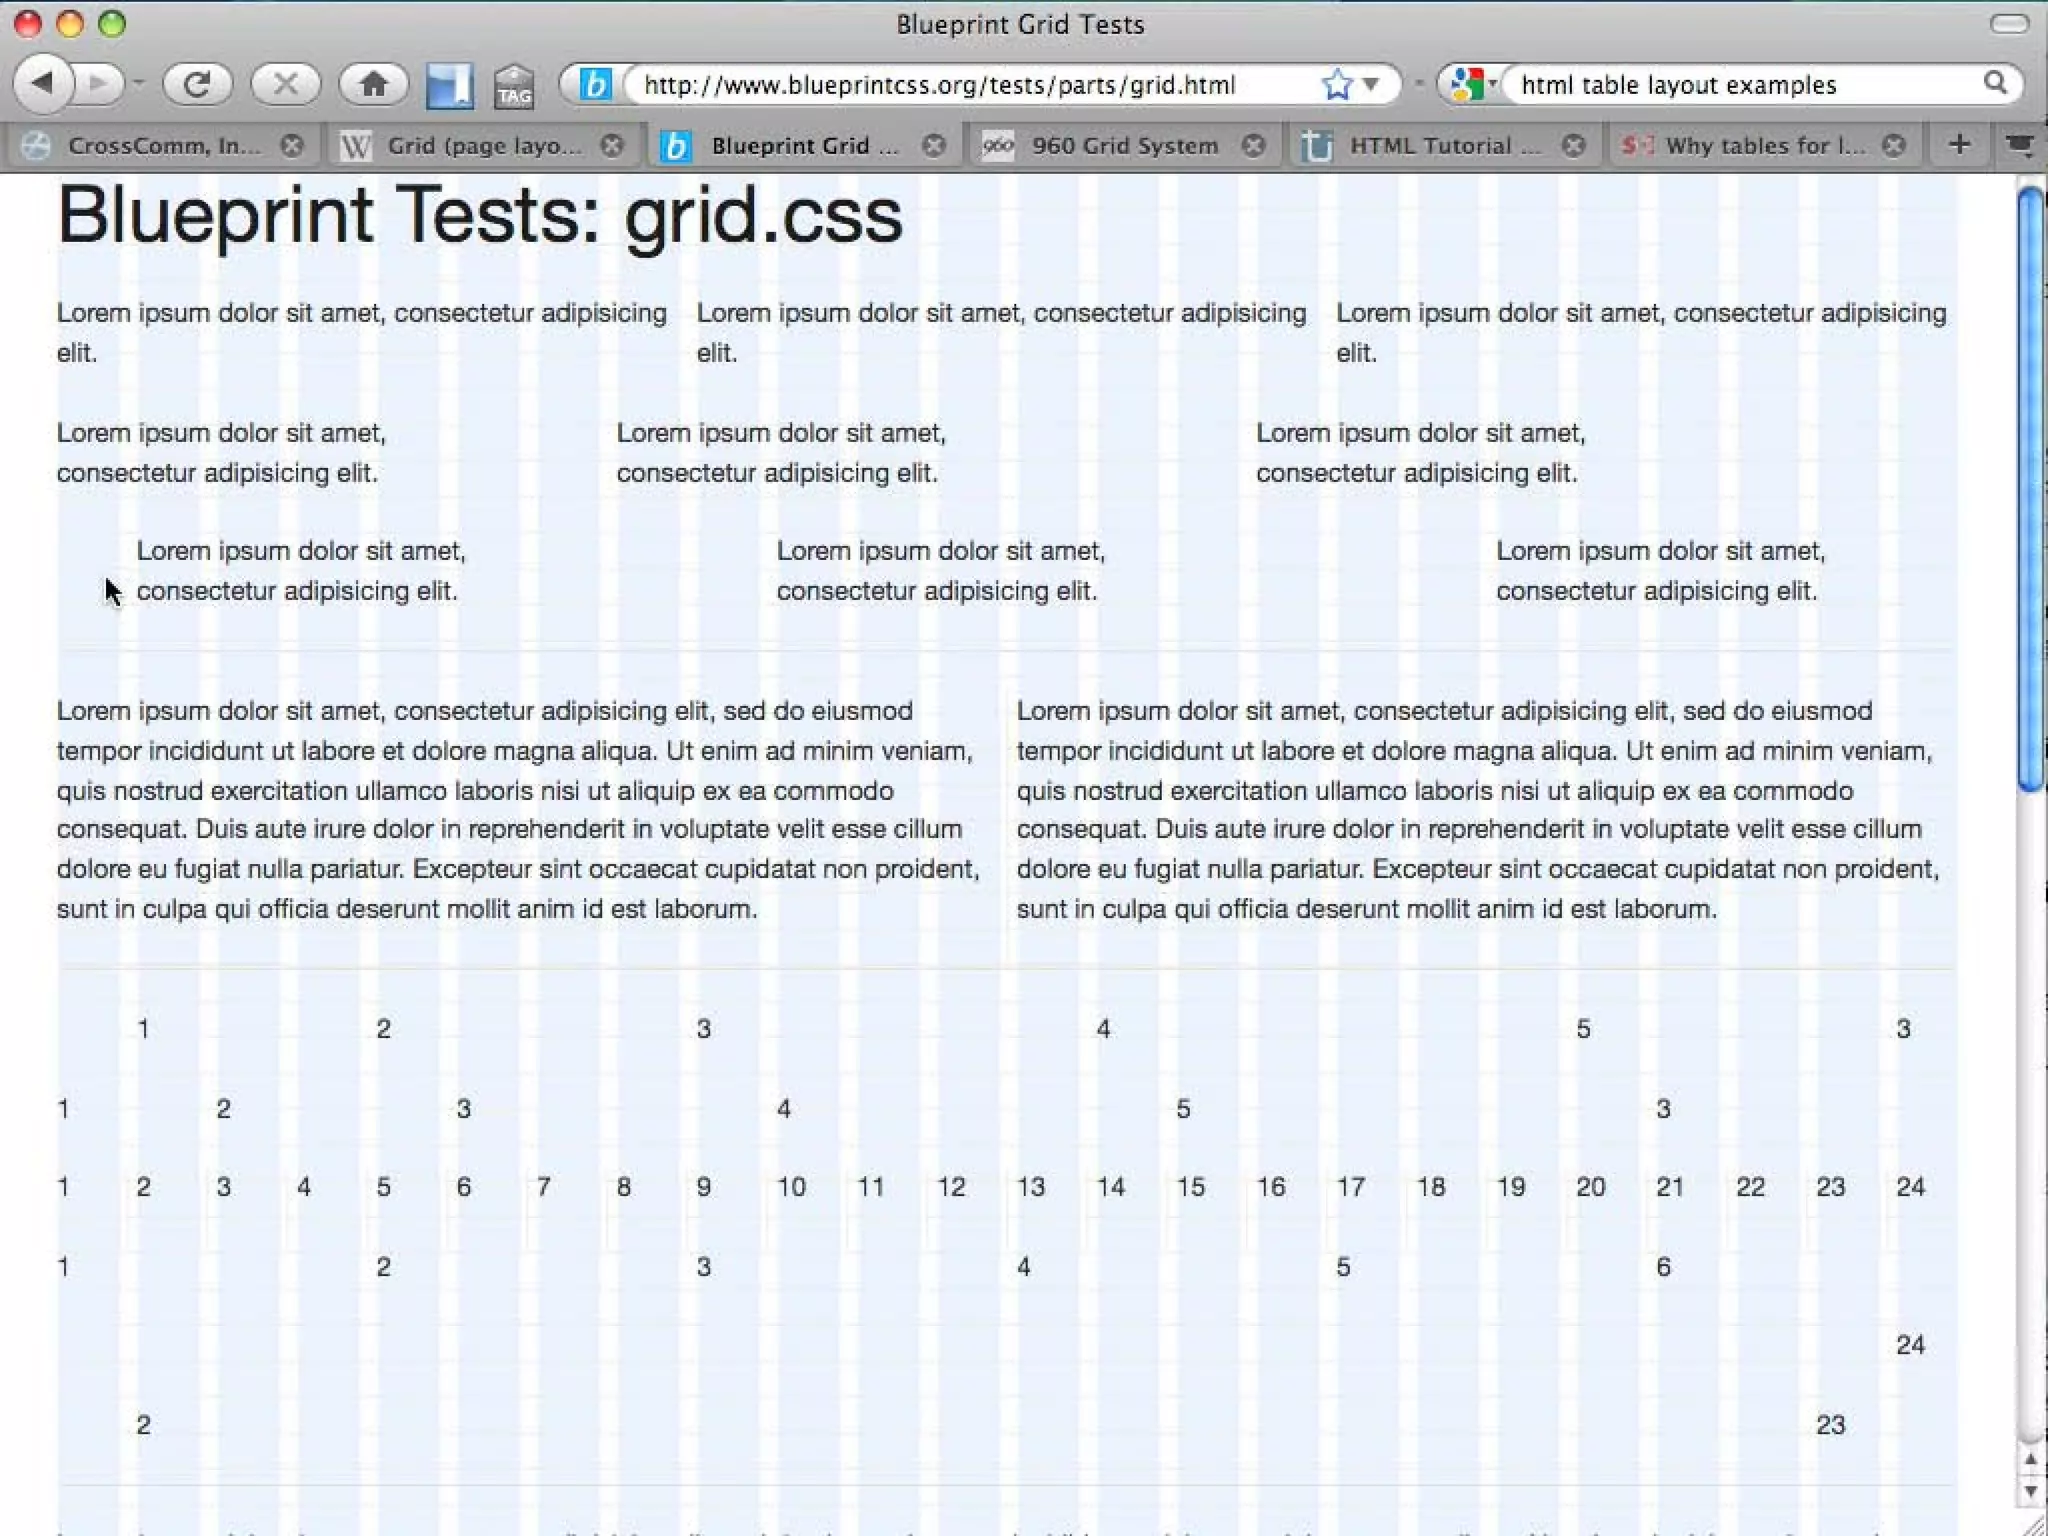The height and width of the screenshot is (1536, 2048).
Task: Open a new tab with plus button
Action: (x=1959, y=146)
